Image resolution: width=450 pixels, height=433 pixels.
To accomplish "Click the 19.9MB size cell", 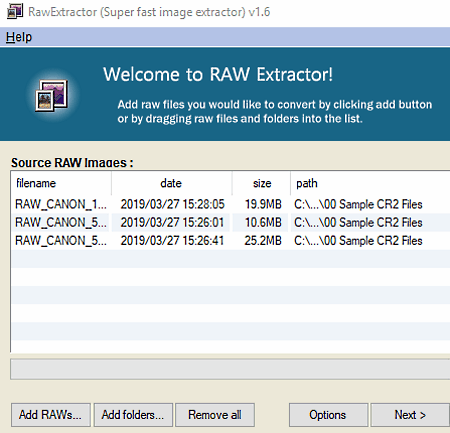I will [263, 204].
